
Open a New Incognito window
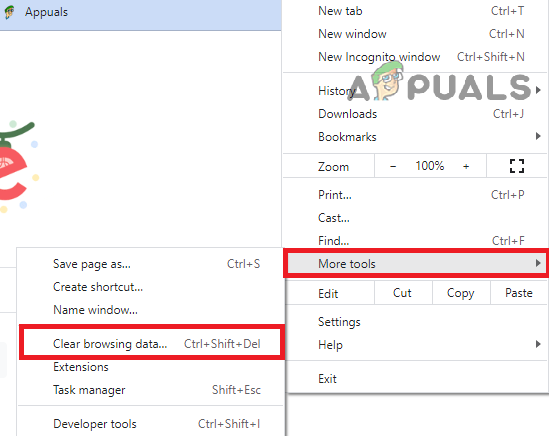[415, 57]
